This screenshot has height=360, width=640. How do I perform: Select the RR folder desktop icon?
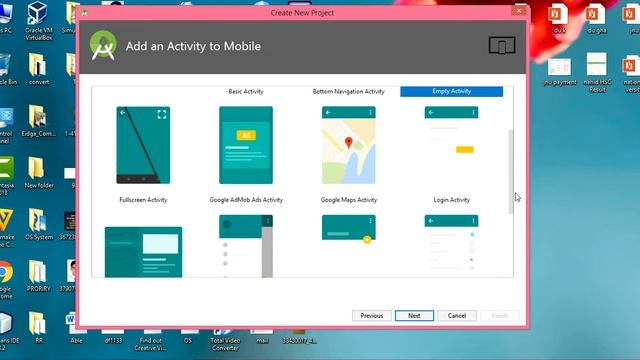(x=38, y=328)
